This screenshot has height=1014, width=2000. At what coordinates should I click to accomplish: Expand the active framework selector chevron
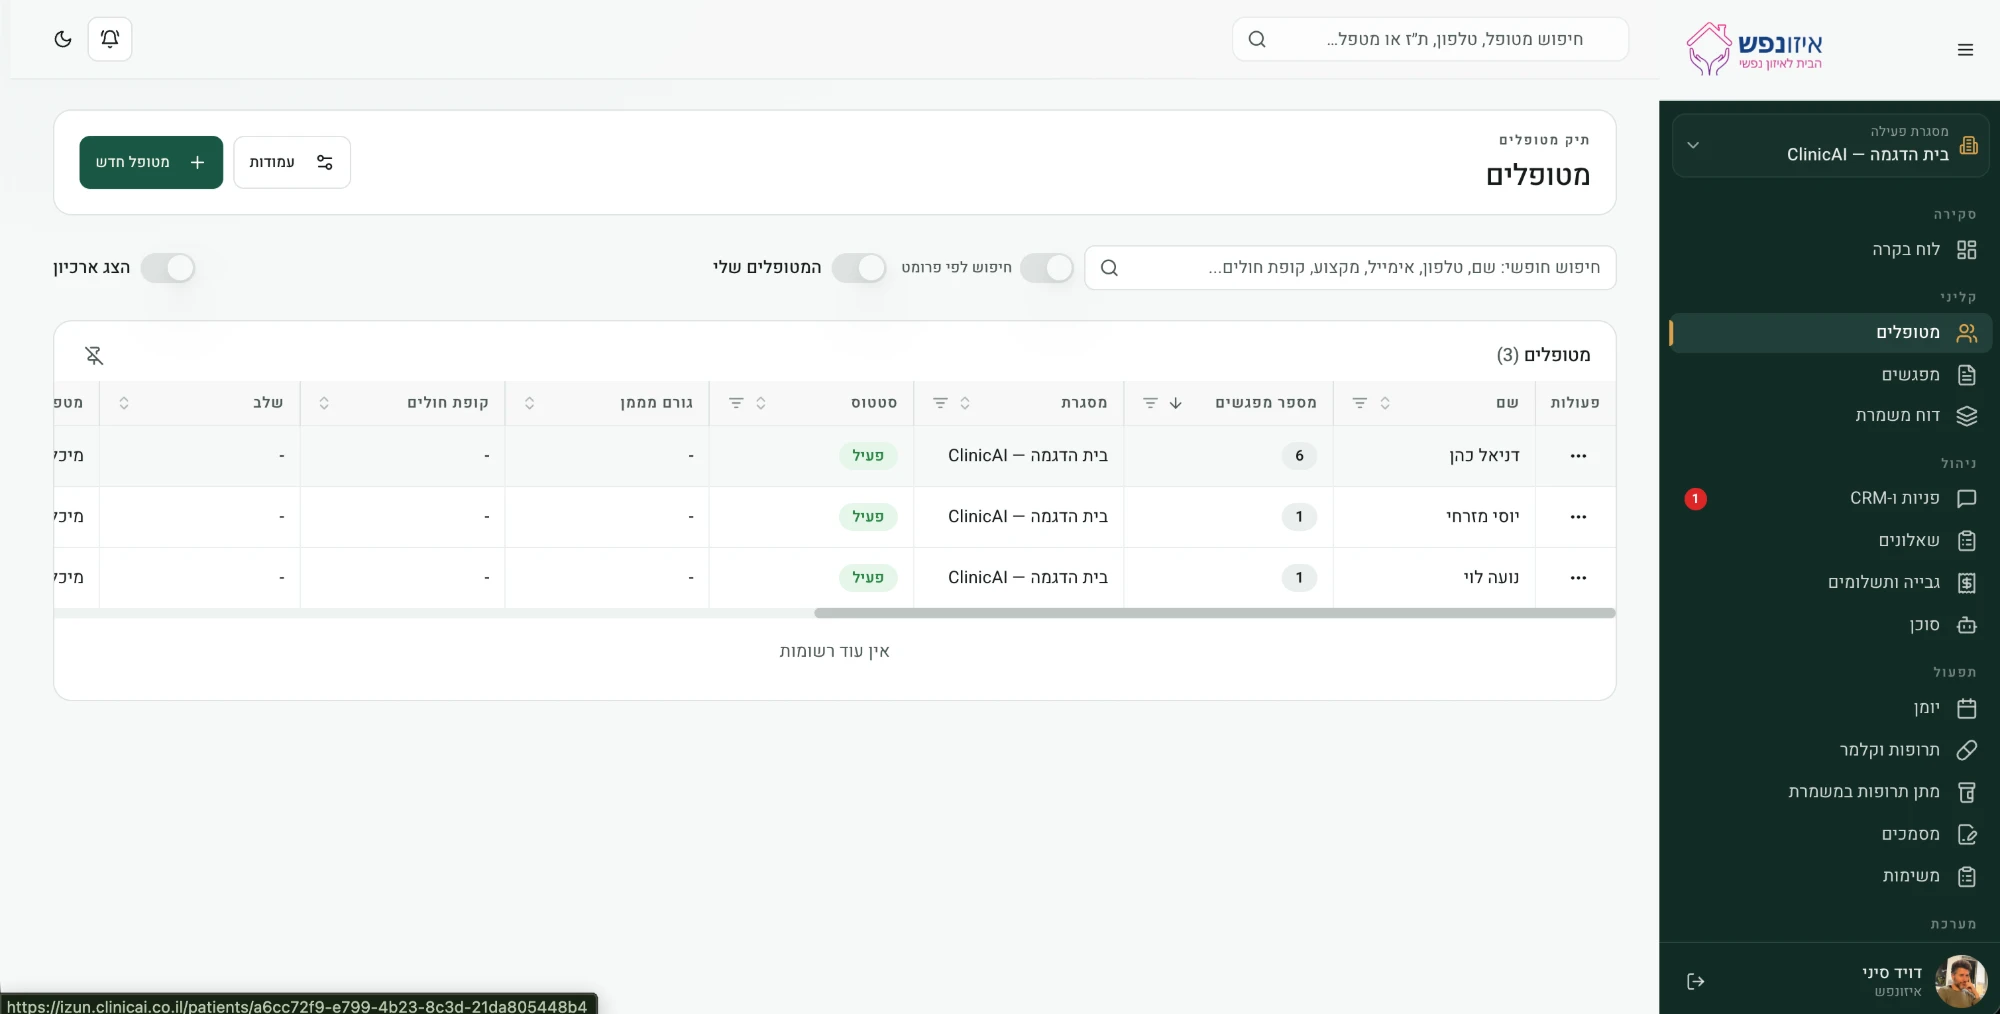click(x=1693, y=145)
